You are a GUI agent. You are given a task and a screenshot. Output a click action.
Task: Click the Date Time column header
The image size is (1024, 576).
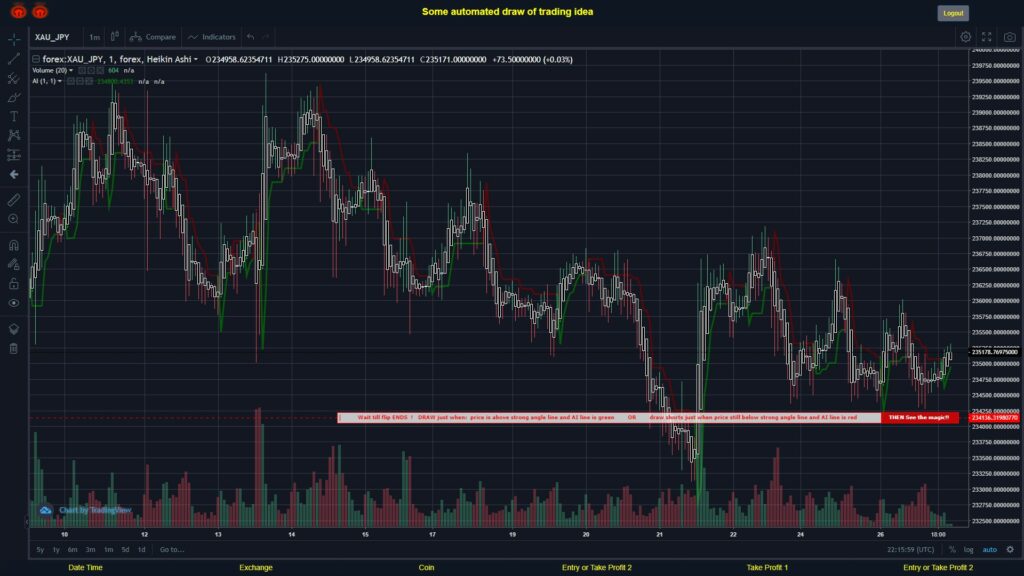(x=86, y=568)
